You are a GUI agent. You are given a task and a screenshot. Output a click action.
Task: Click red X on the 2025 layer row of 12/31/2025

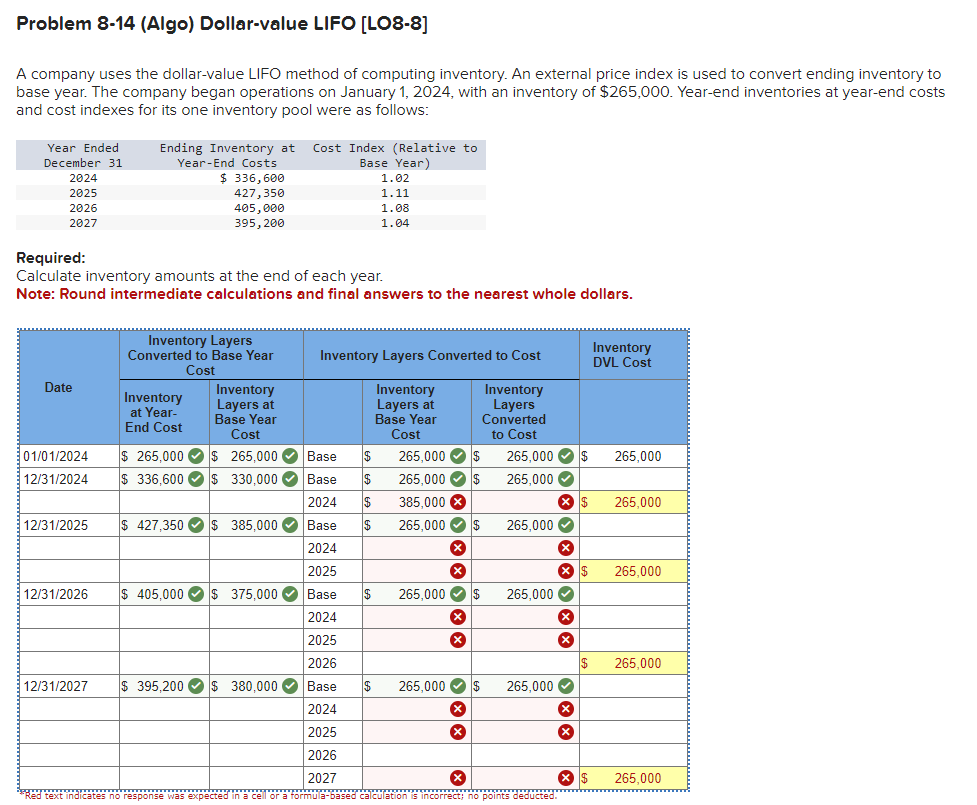[457, 571]
